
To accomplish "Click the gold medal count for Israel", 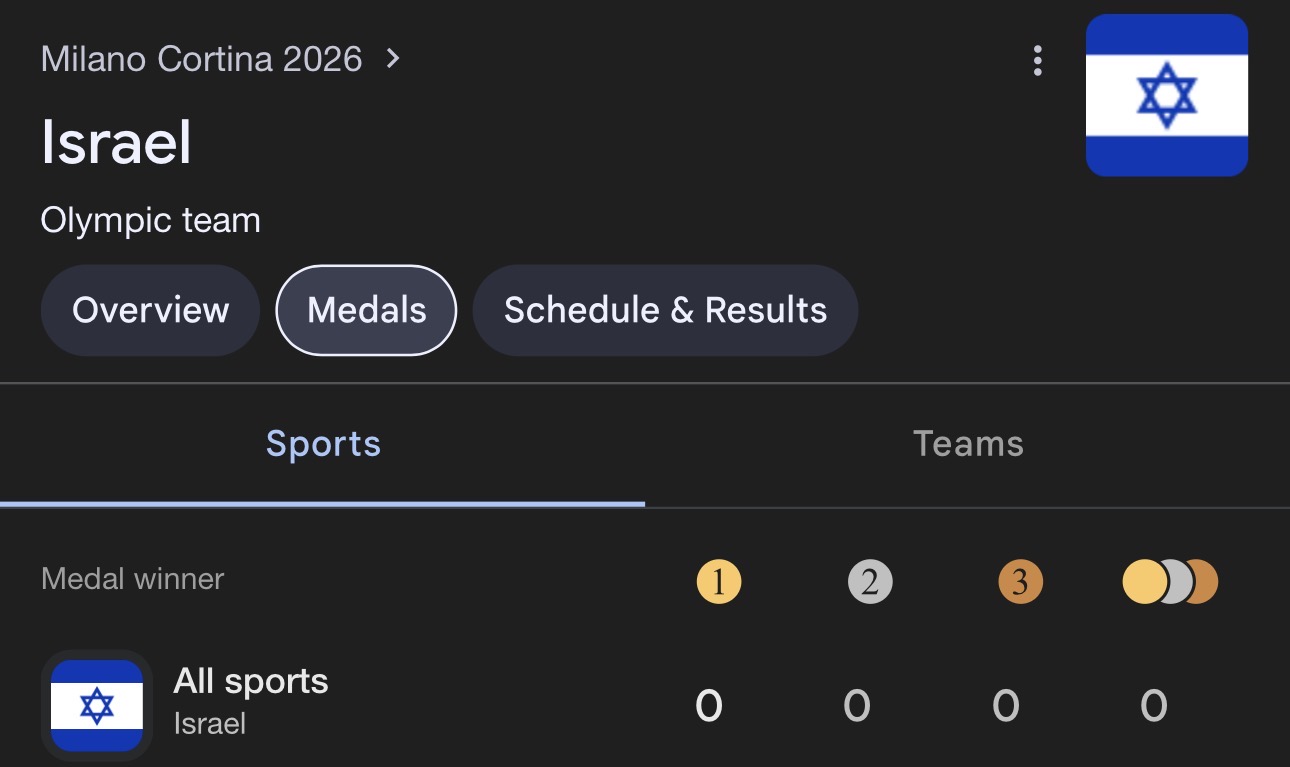I will click(x=708, y=706).
